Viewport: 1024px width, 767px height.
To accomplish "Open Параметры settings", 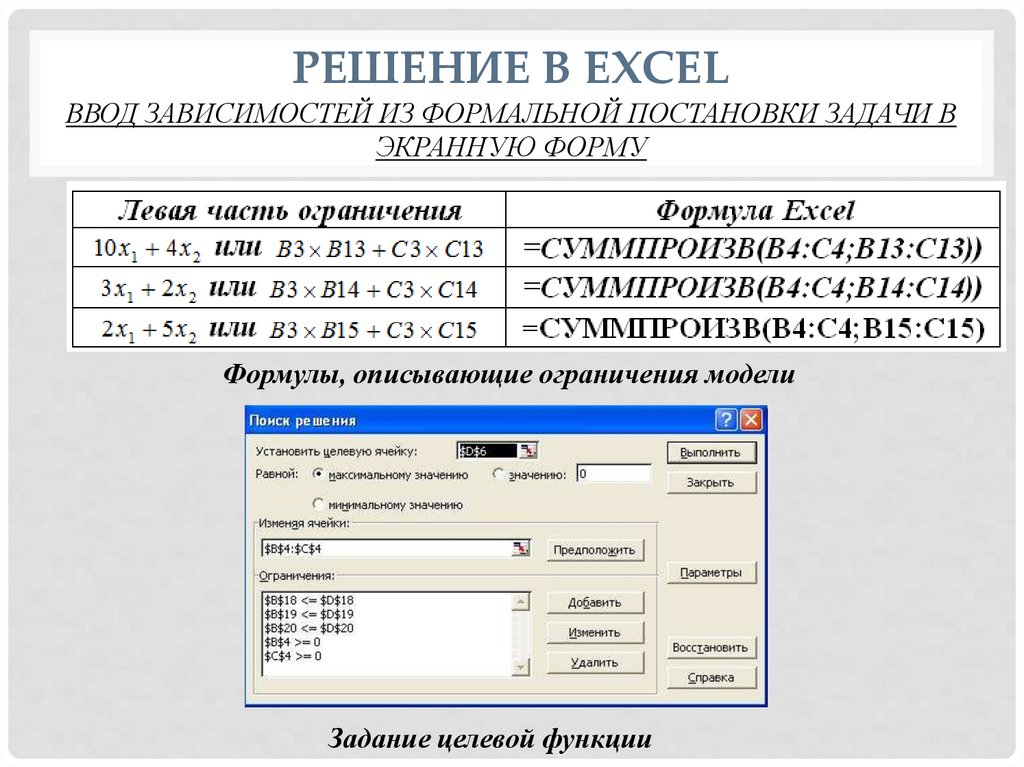I will (711, 573).
